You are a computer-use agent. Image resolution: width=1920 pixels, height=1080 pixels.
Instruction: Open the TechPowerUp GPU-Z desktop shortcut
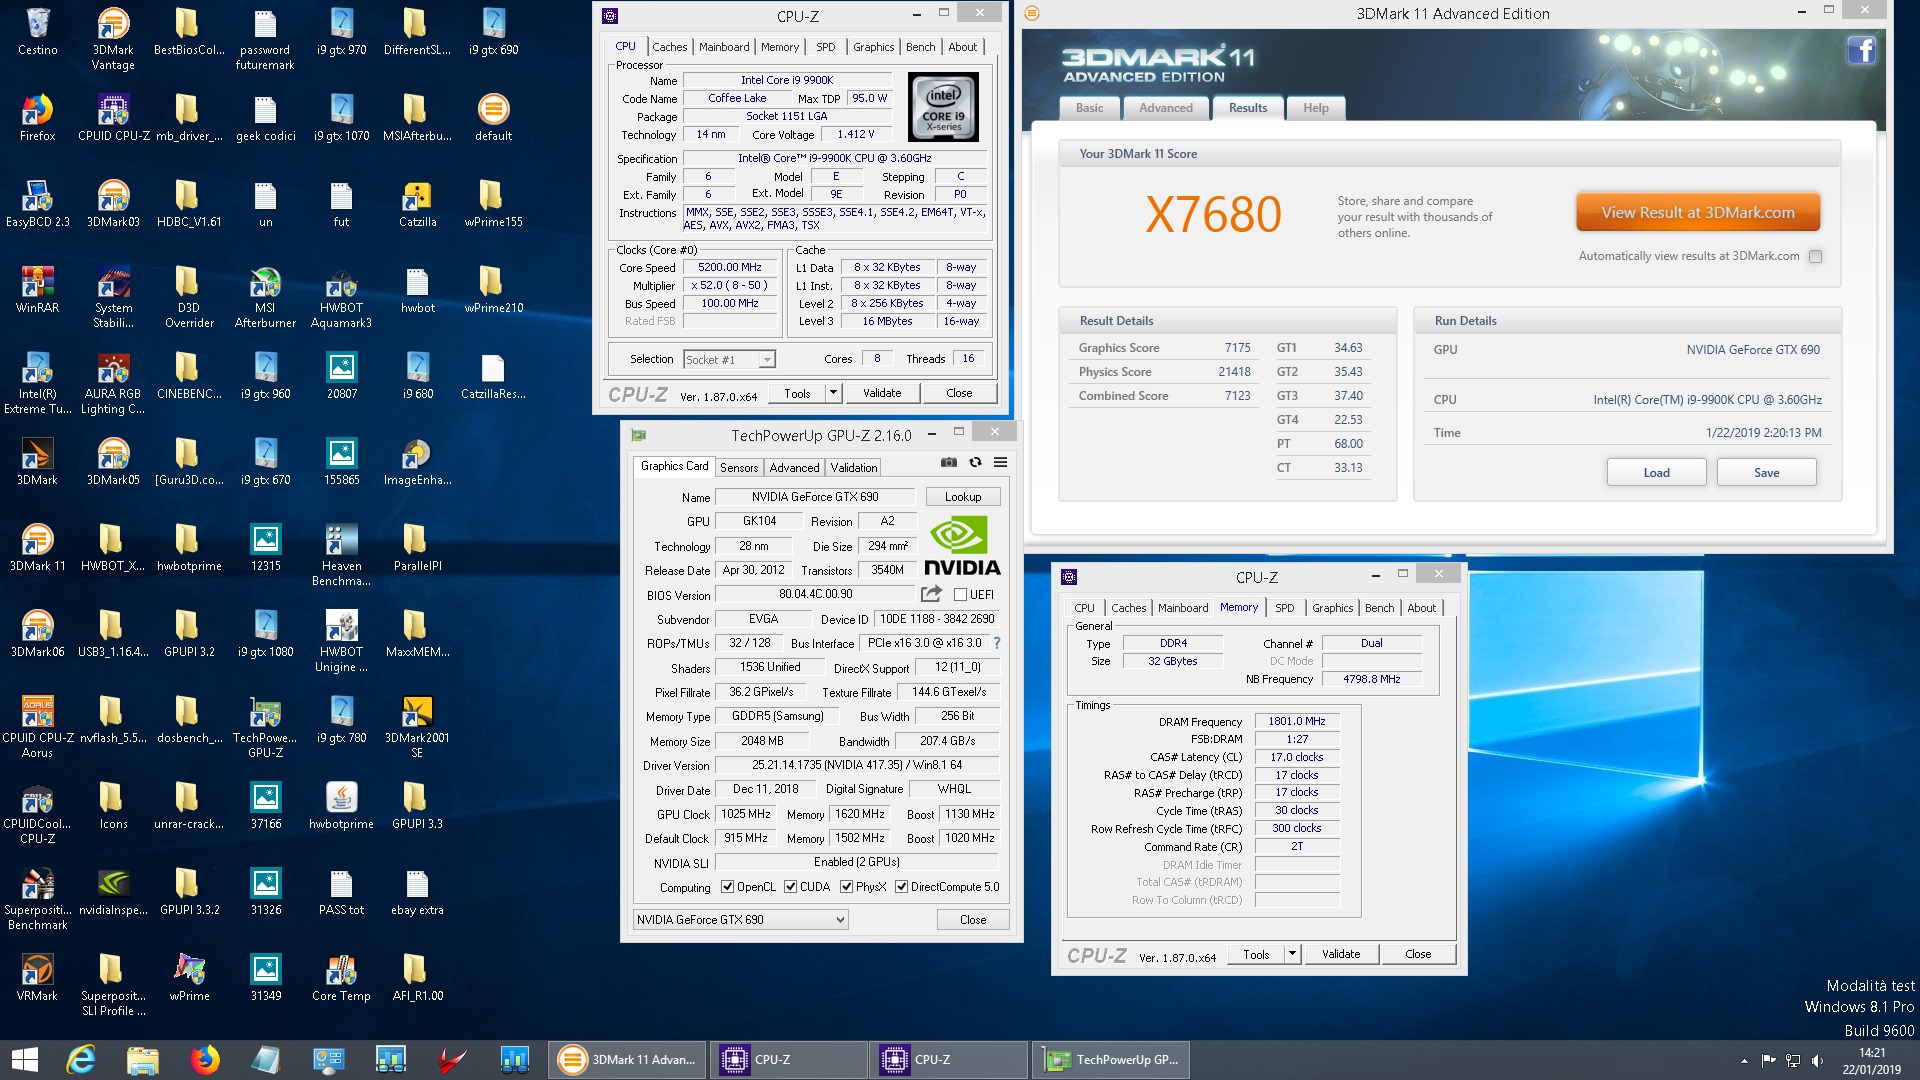click(265, 728)
